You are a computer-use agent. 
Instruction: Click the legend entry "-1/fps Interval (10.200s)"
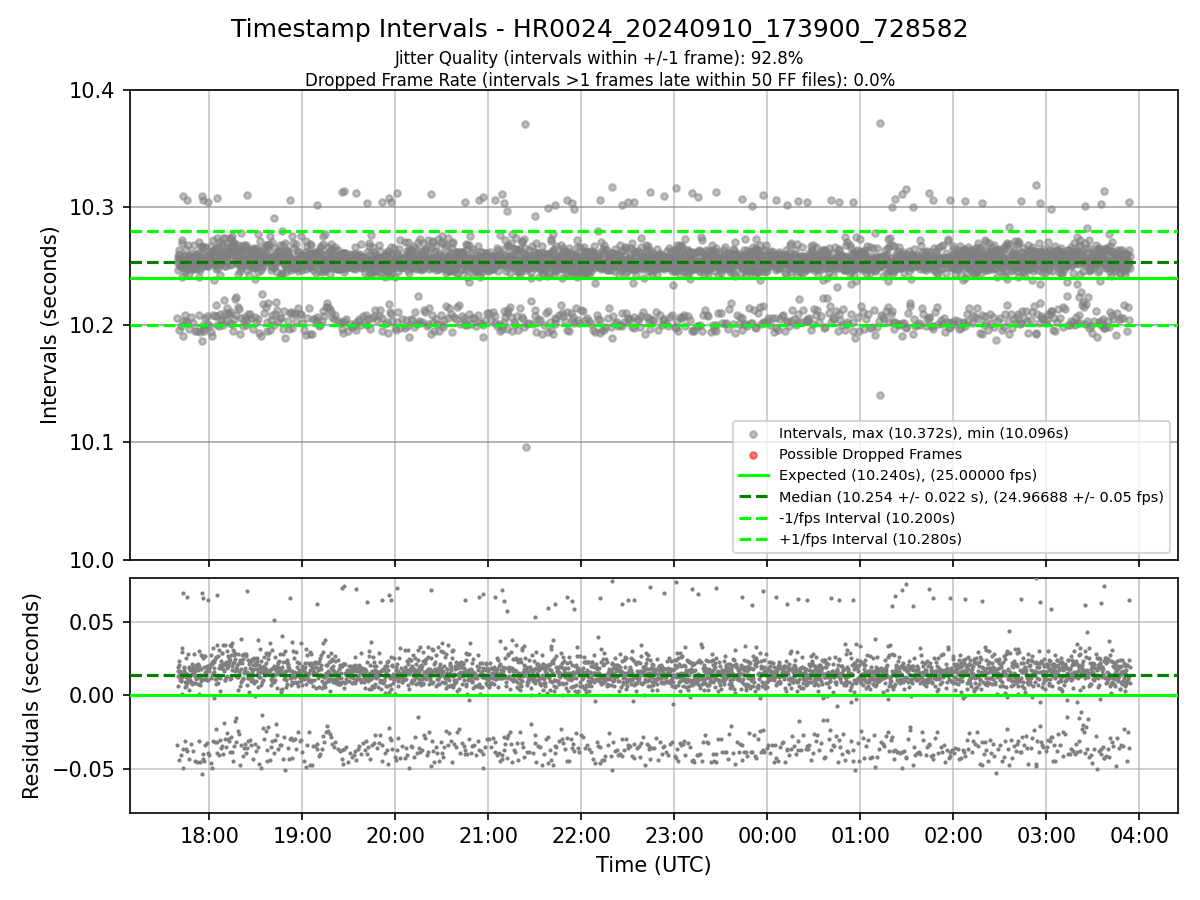point(866,518)
